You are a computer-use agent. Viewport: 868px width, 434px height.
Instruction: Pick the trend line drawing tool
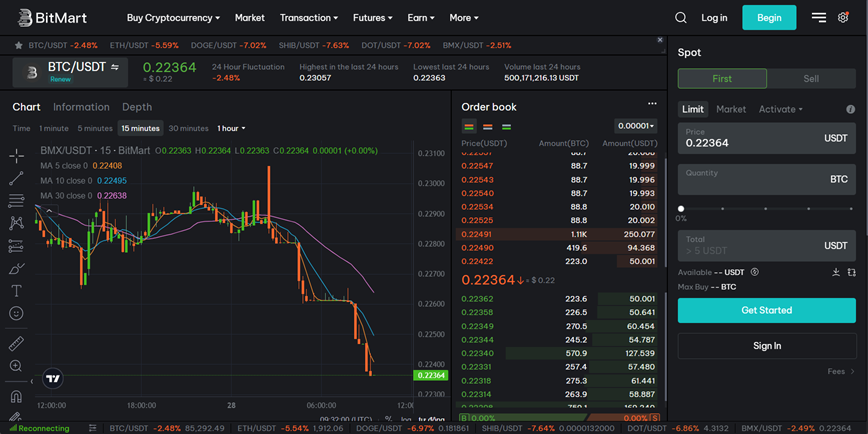point(16,178)
